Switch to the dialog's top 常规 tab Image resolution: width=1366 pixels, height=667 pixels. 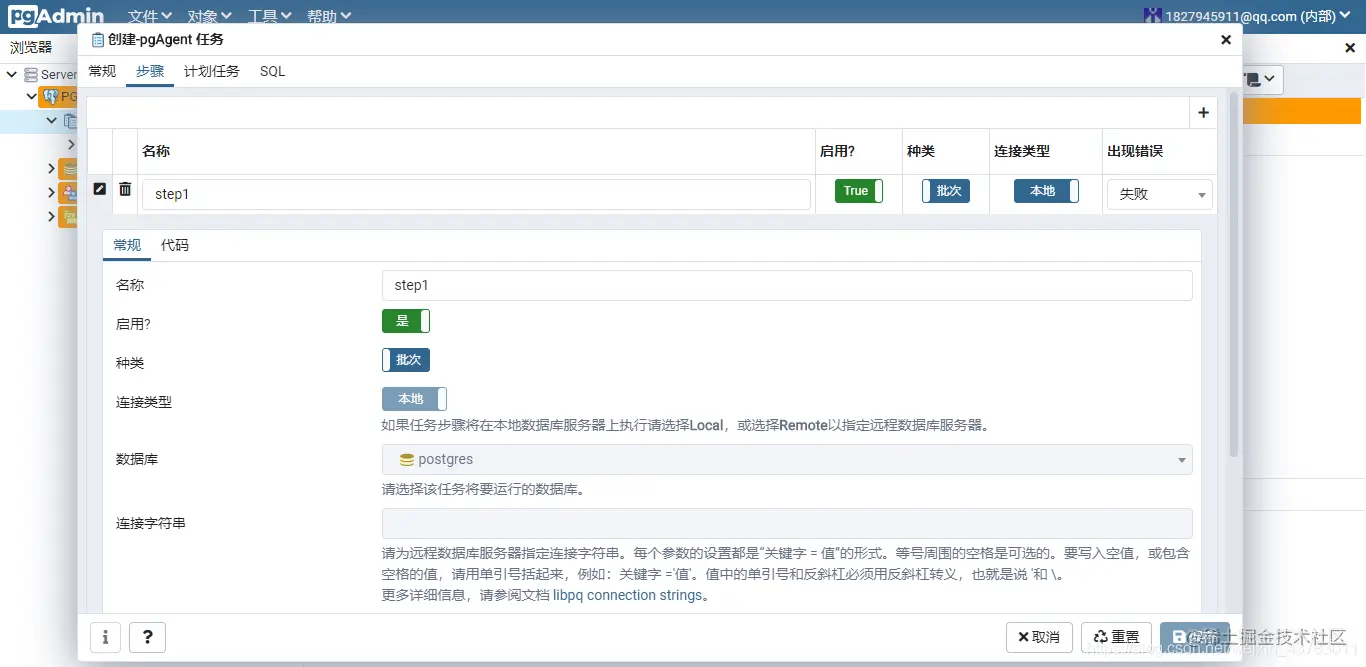[102, 71]
